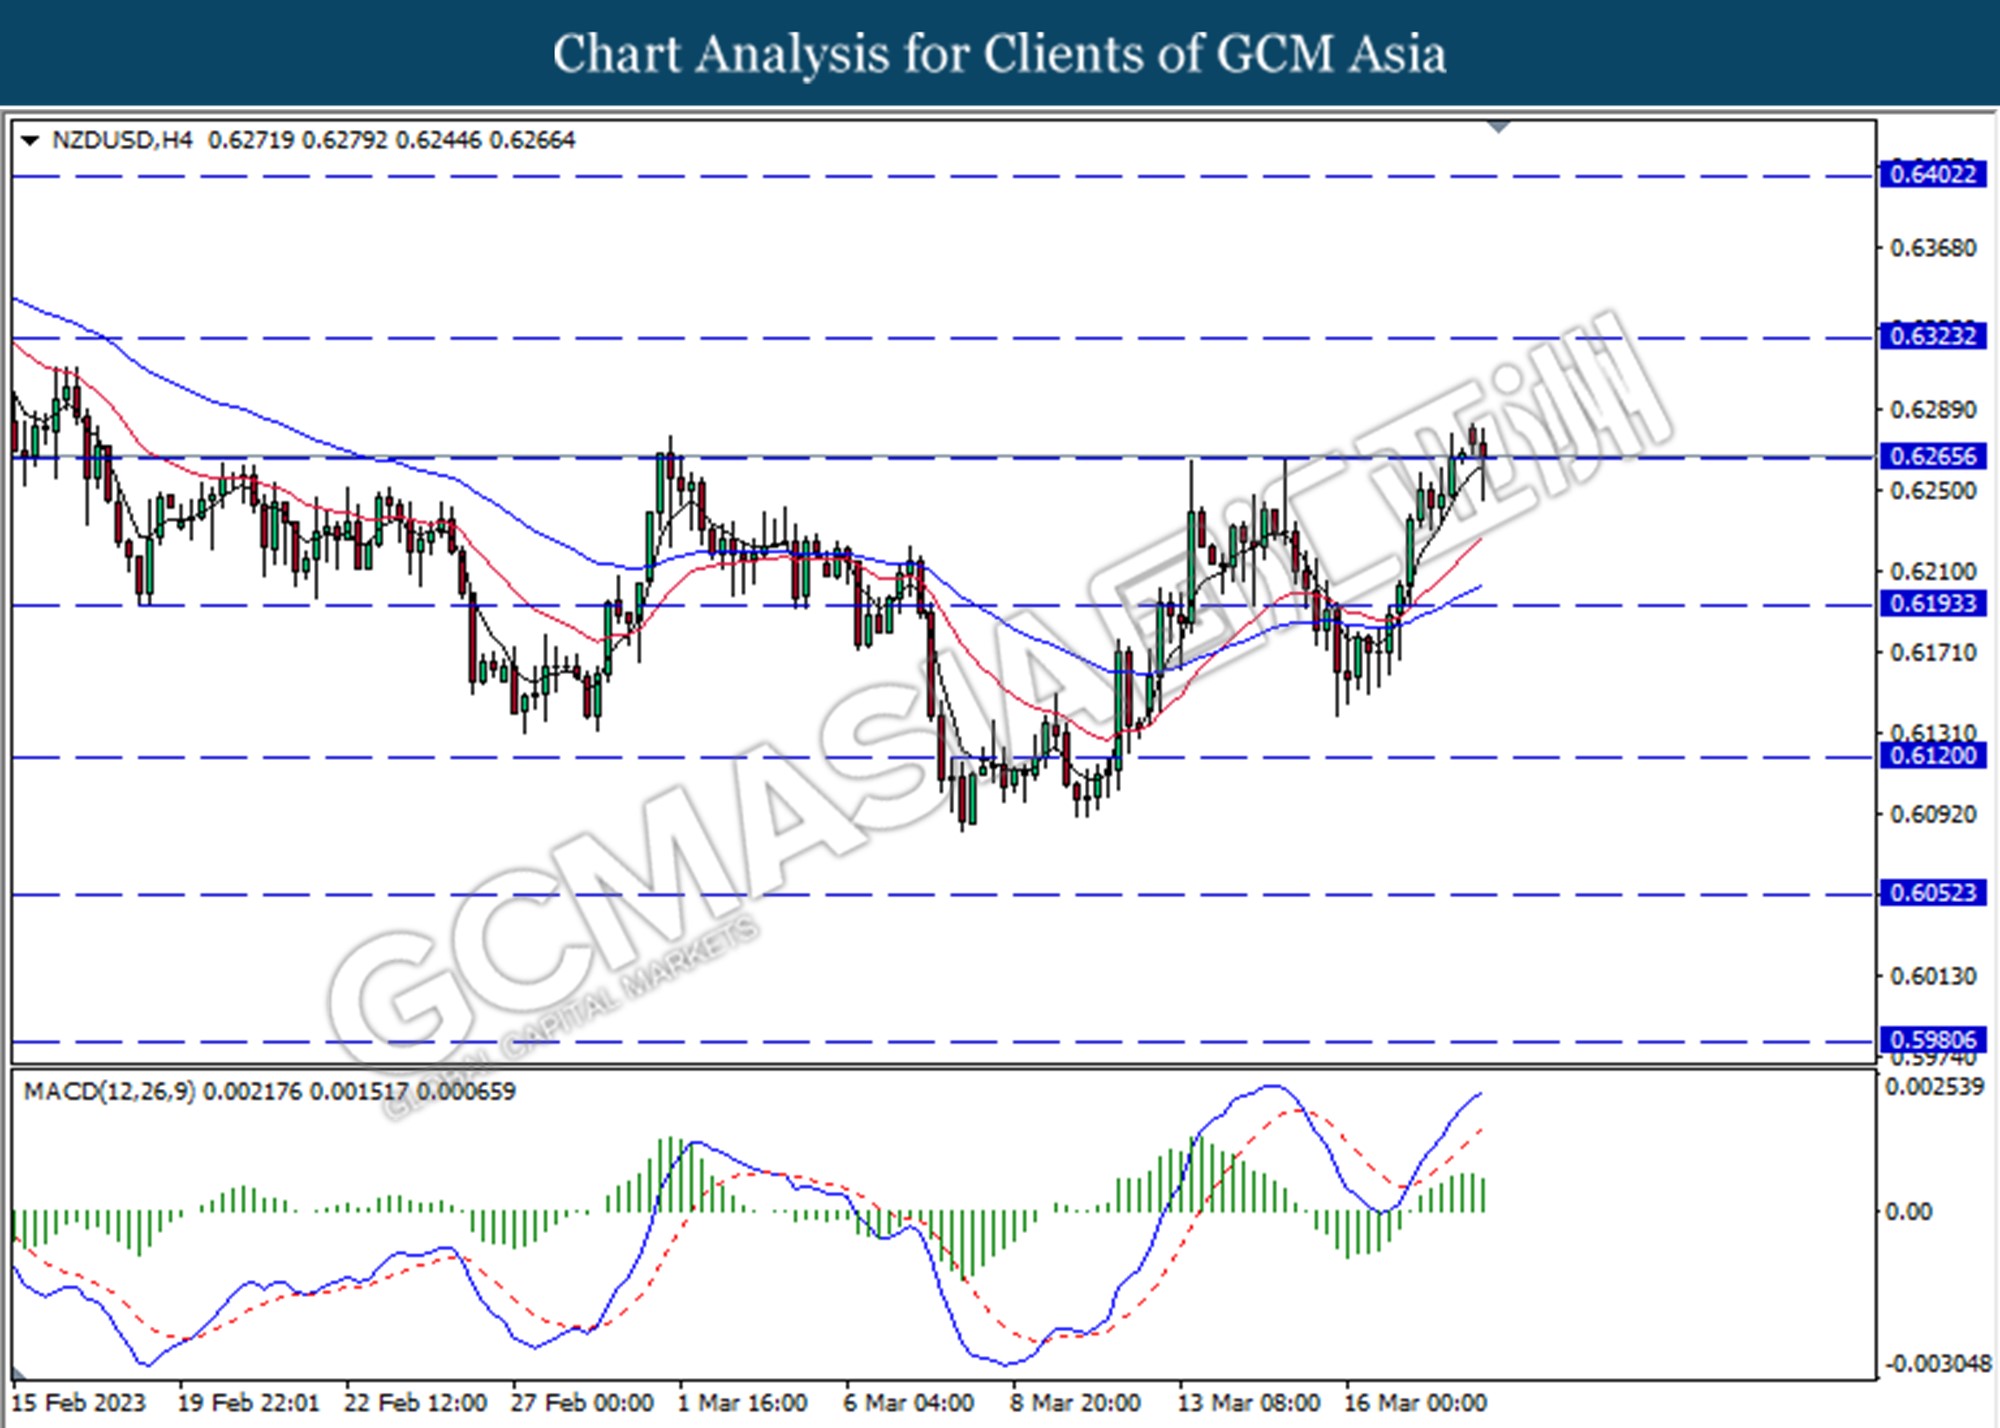Open the NZDUSD,H4 chart dropdown arrow
The width and height of the screenshot is (2000, 1428).
30,140
